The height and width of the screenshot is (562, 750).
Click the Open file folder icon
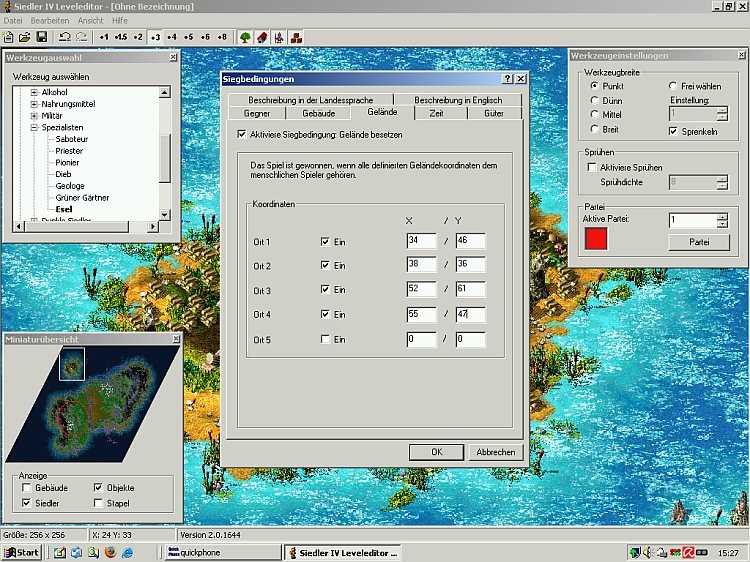(x=25, y=37)
